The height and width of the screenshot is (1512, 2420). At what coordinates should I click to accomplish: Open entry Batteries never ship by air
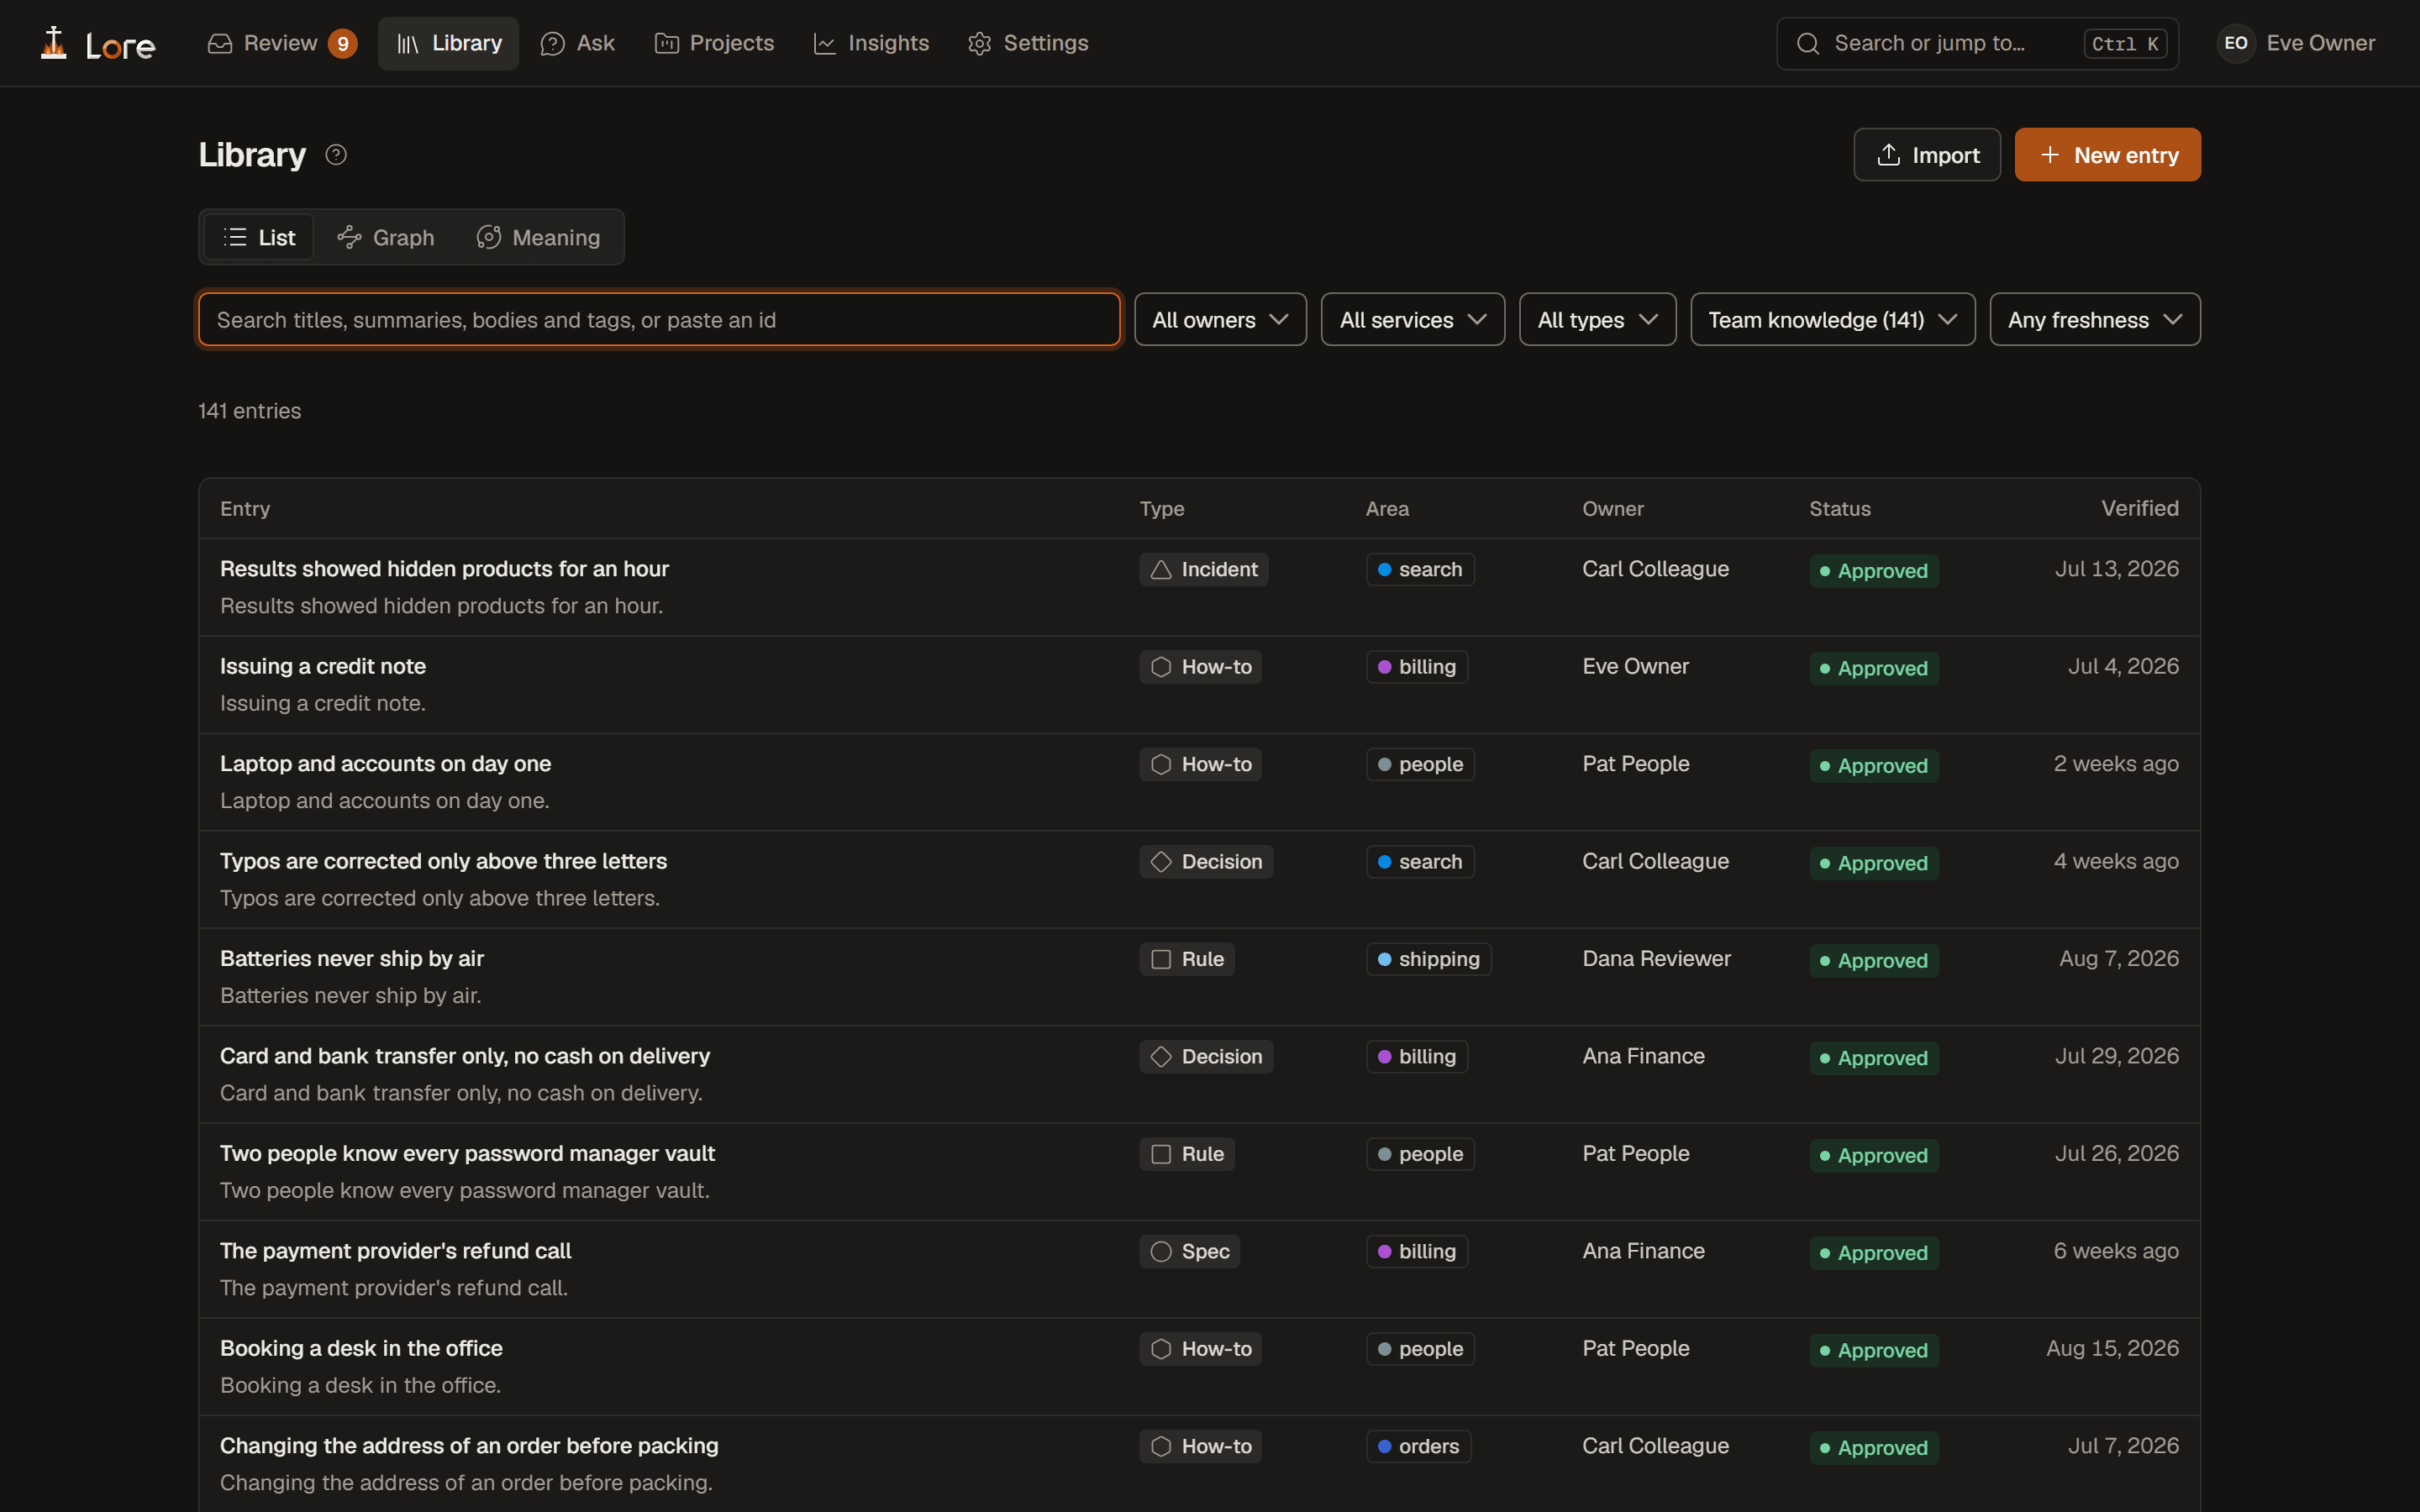(352, 958)
